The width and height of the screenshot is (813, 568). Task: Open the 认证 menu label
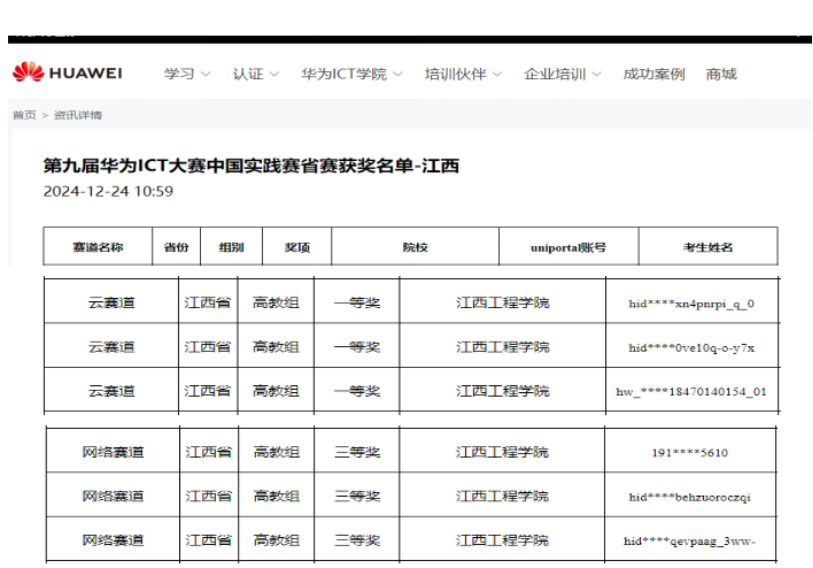248,74
